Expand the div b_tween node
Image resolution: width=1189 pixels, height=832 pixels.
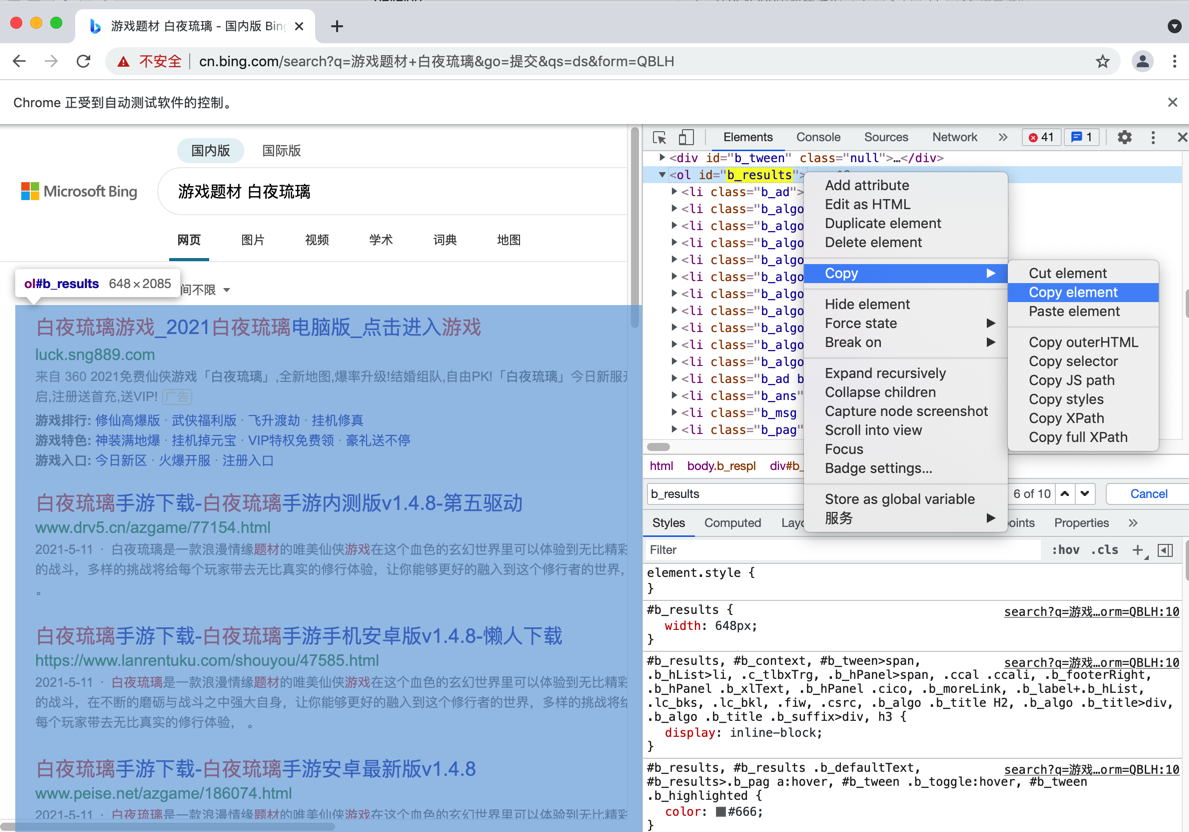[662, 158]
